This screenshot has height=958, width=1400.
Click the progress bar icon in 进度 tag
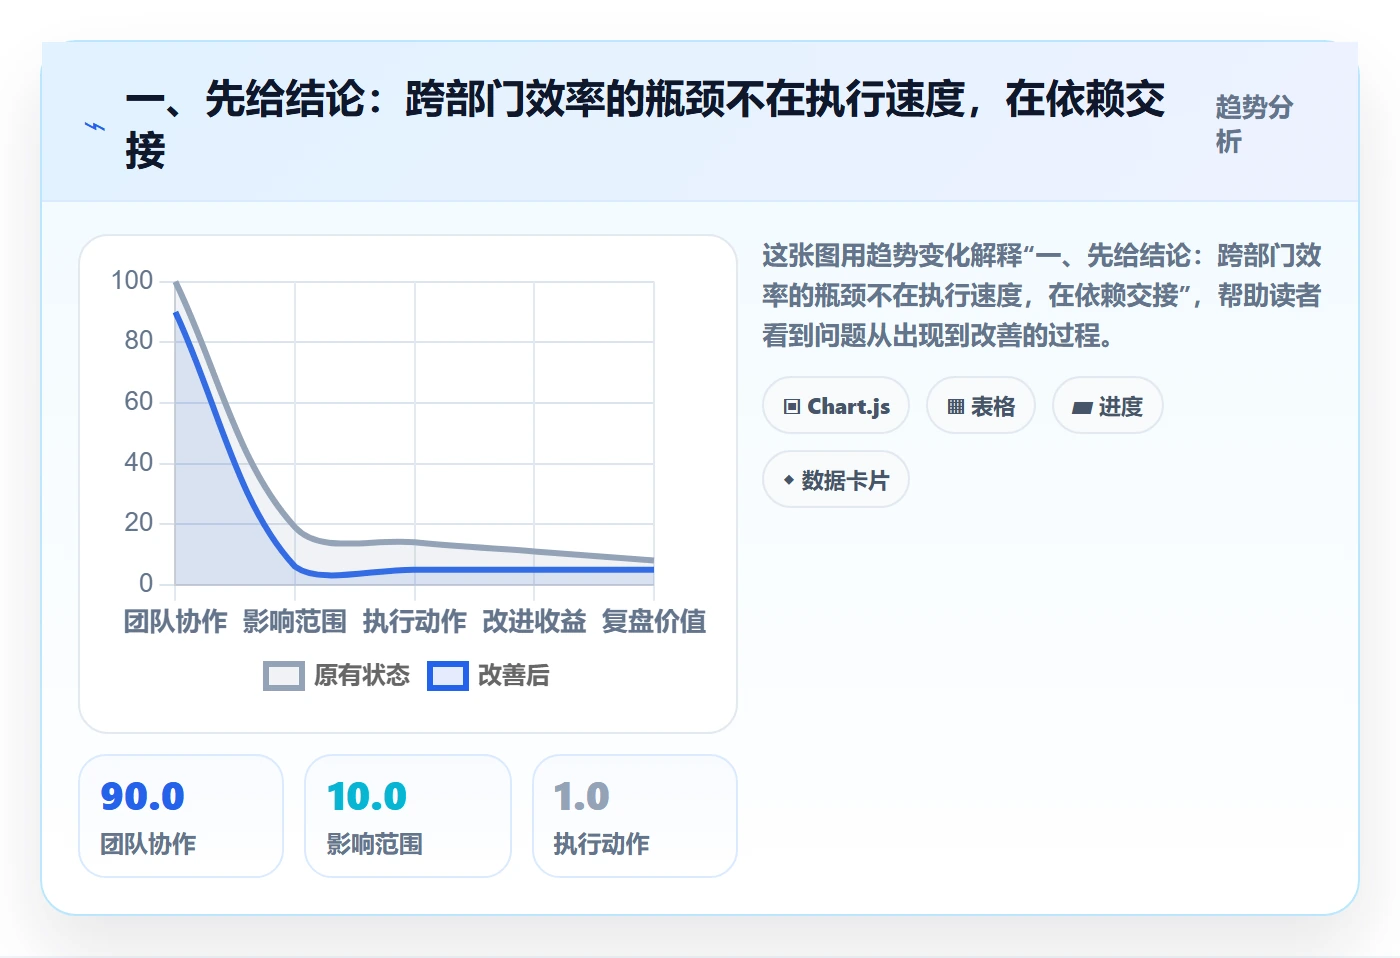(x=1082, y=407)
